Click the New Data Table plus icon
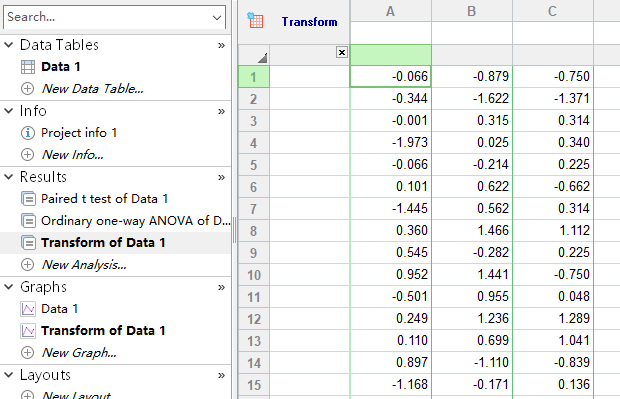The image size is (620, 399). click(27, 89)
